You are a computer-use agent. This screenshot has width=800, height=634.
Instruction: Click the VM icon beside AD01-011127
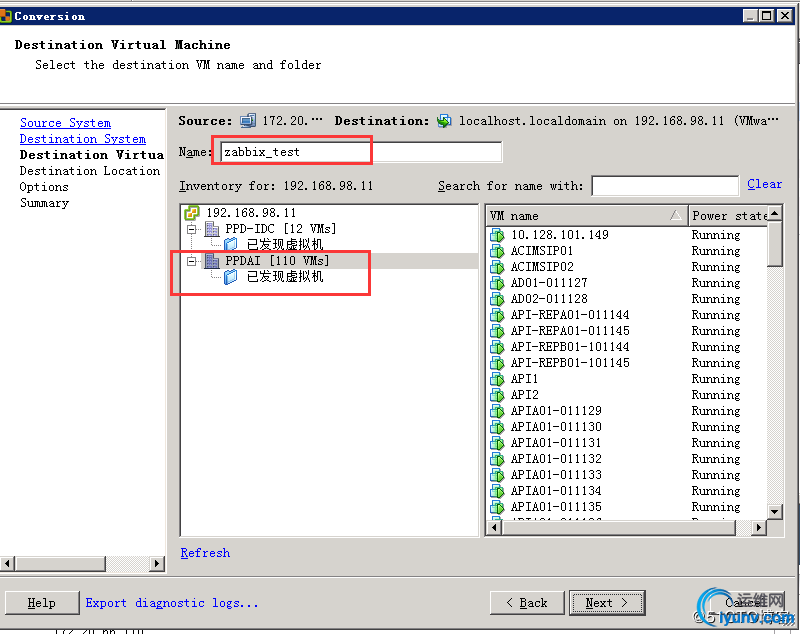pyautogui.click(x=497, y=283)
